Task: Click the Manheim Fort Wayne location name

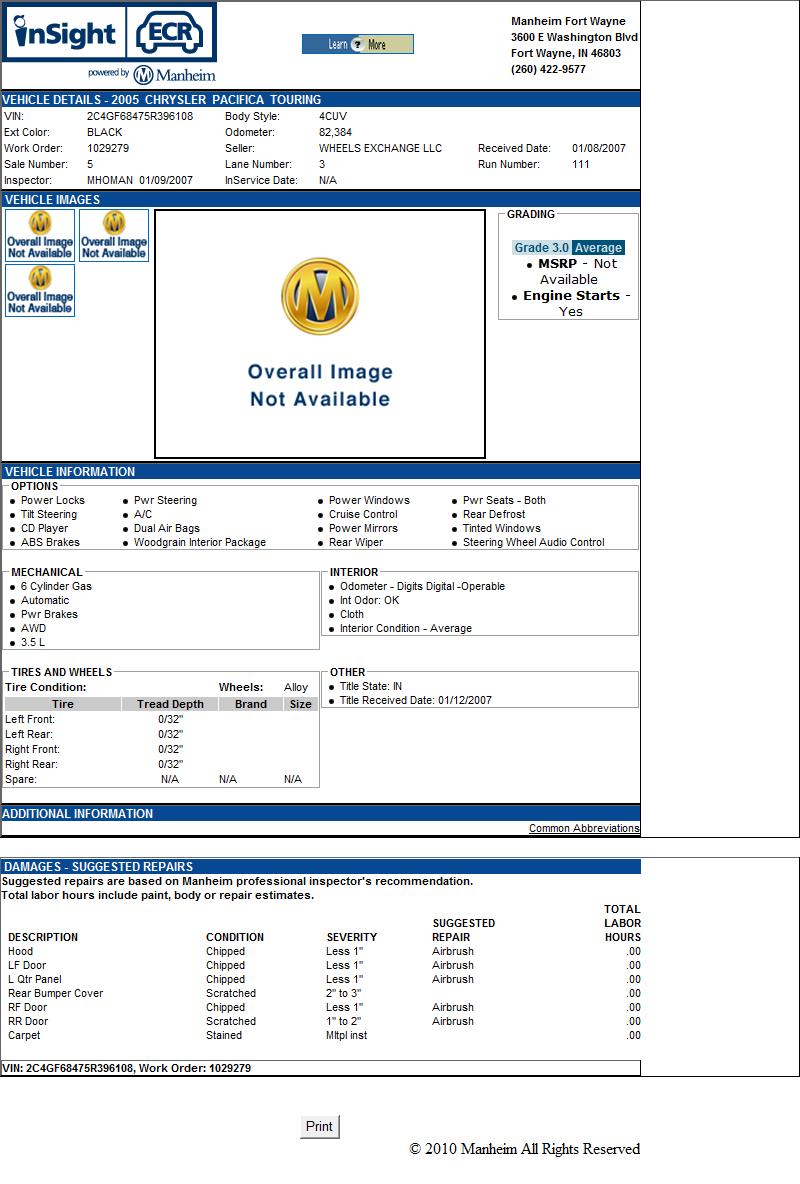Action: 568,21
